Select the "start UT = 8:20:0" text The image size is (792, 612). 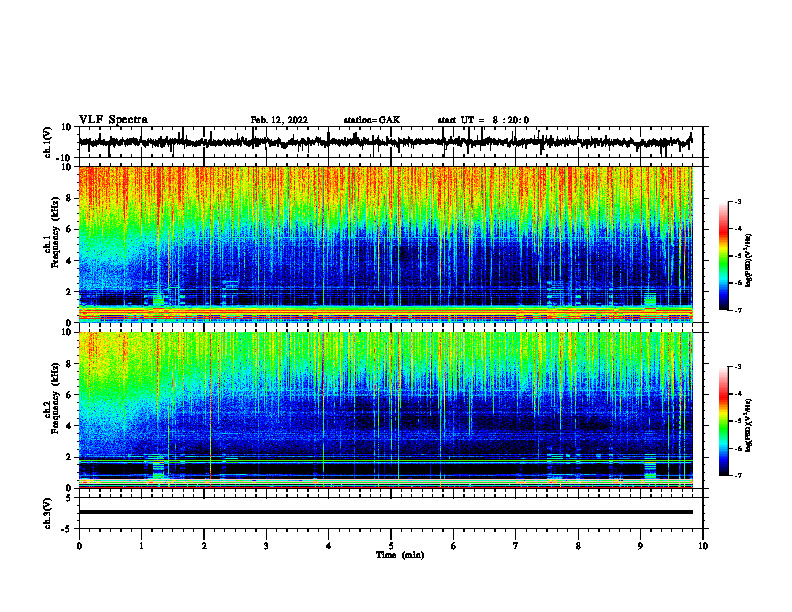(483, 120)
